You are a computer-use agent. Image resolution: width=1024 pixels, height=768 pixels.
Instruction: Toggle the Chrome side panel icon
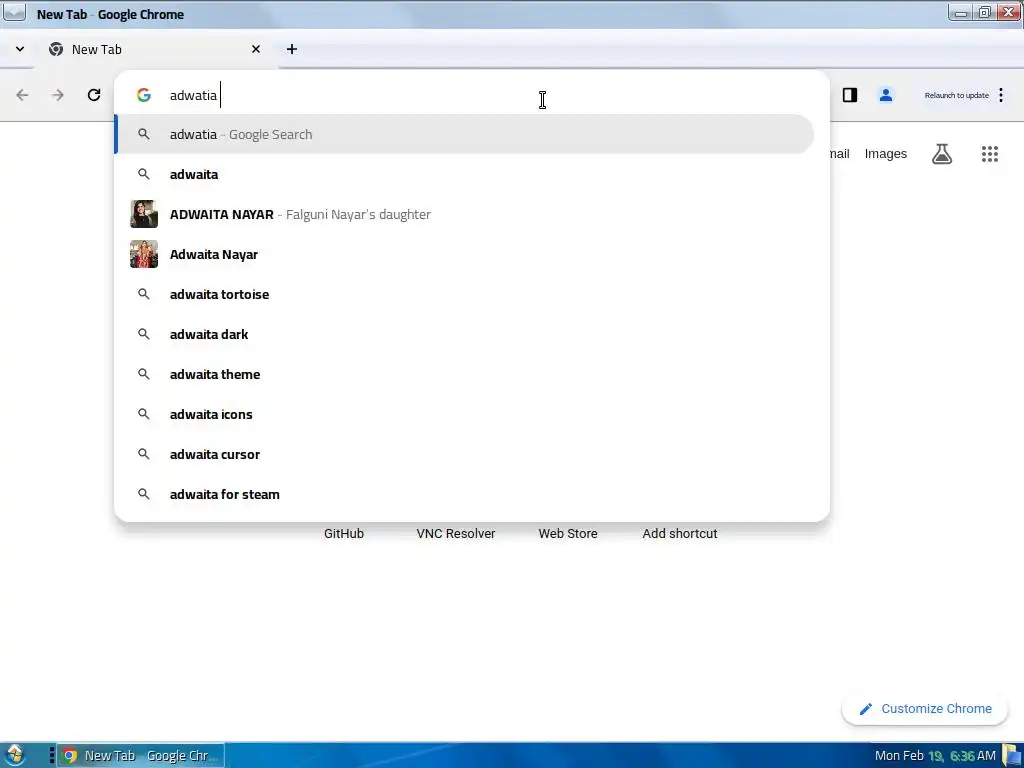click(x=850, y=95)
